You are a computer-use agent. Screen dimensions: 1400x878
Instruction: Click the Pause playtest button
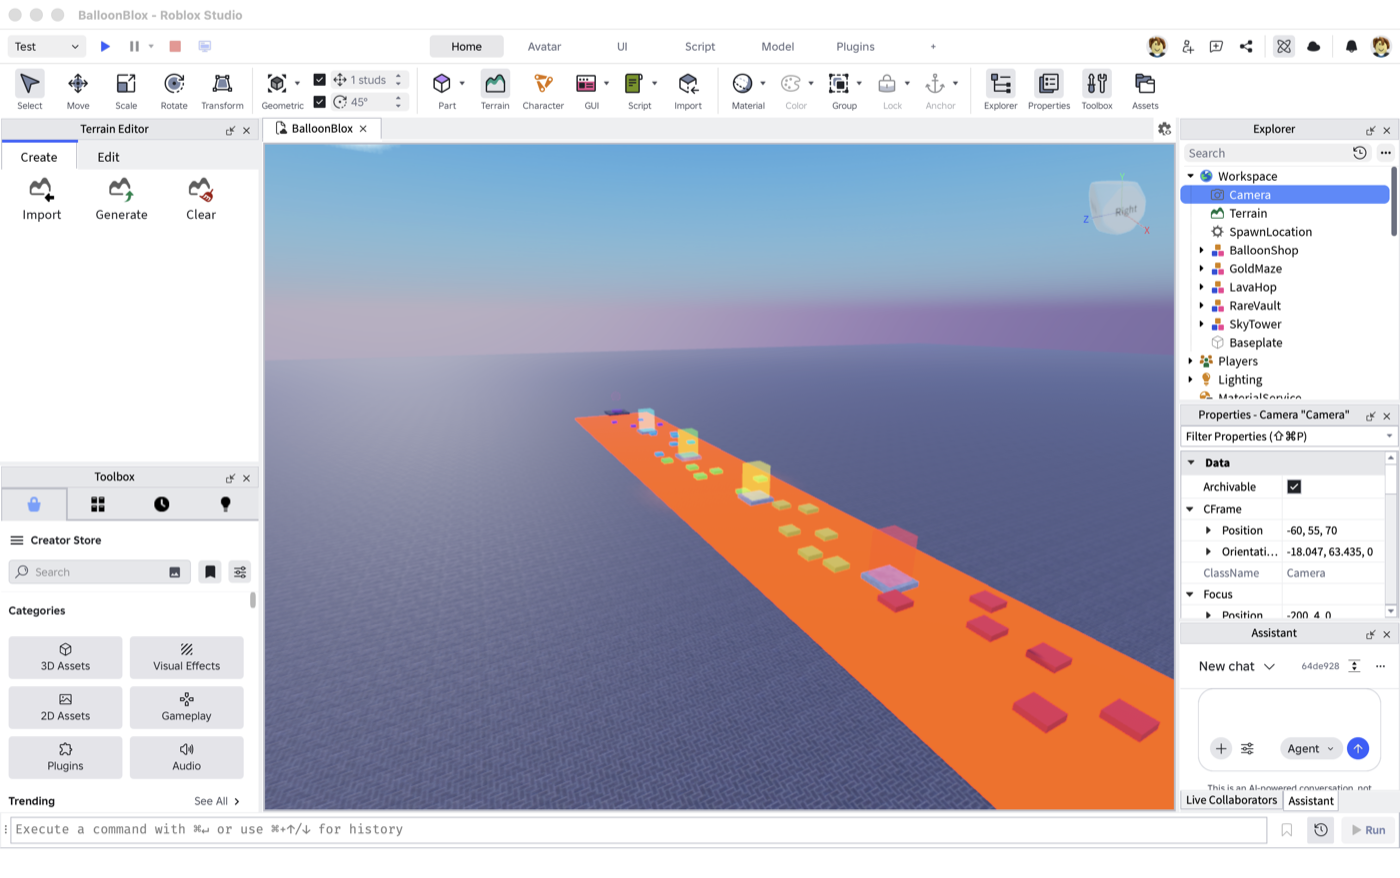coord(134,46)
